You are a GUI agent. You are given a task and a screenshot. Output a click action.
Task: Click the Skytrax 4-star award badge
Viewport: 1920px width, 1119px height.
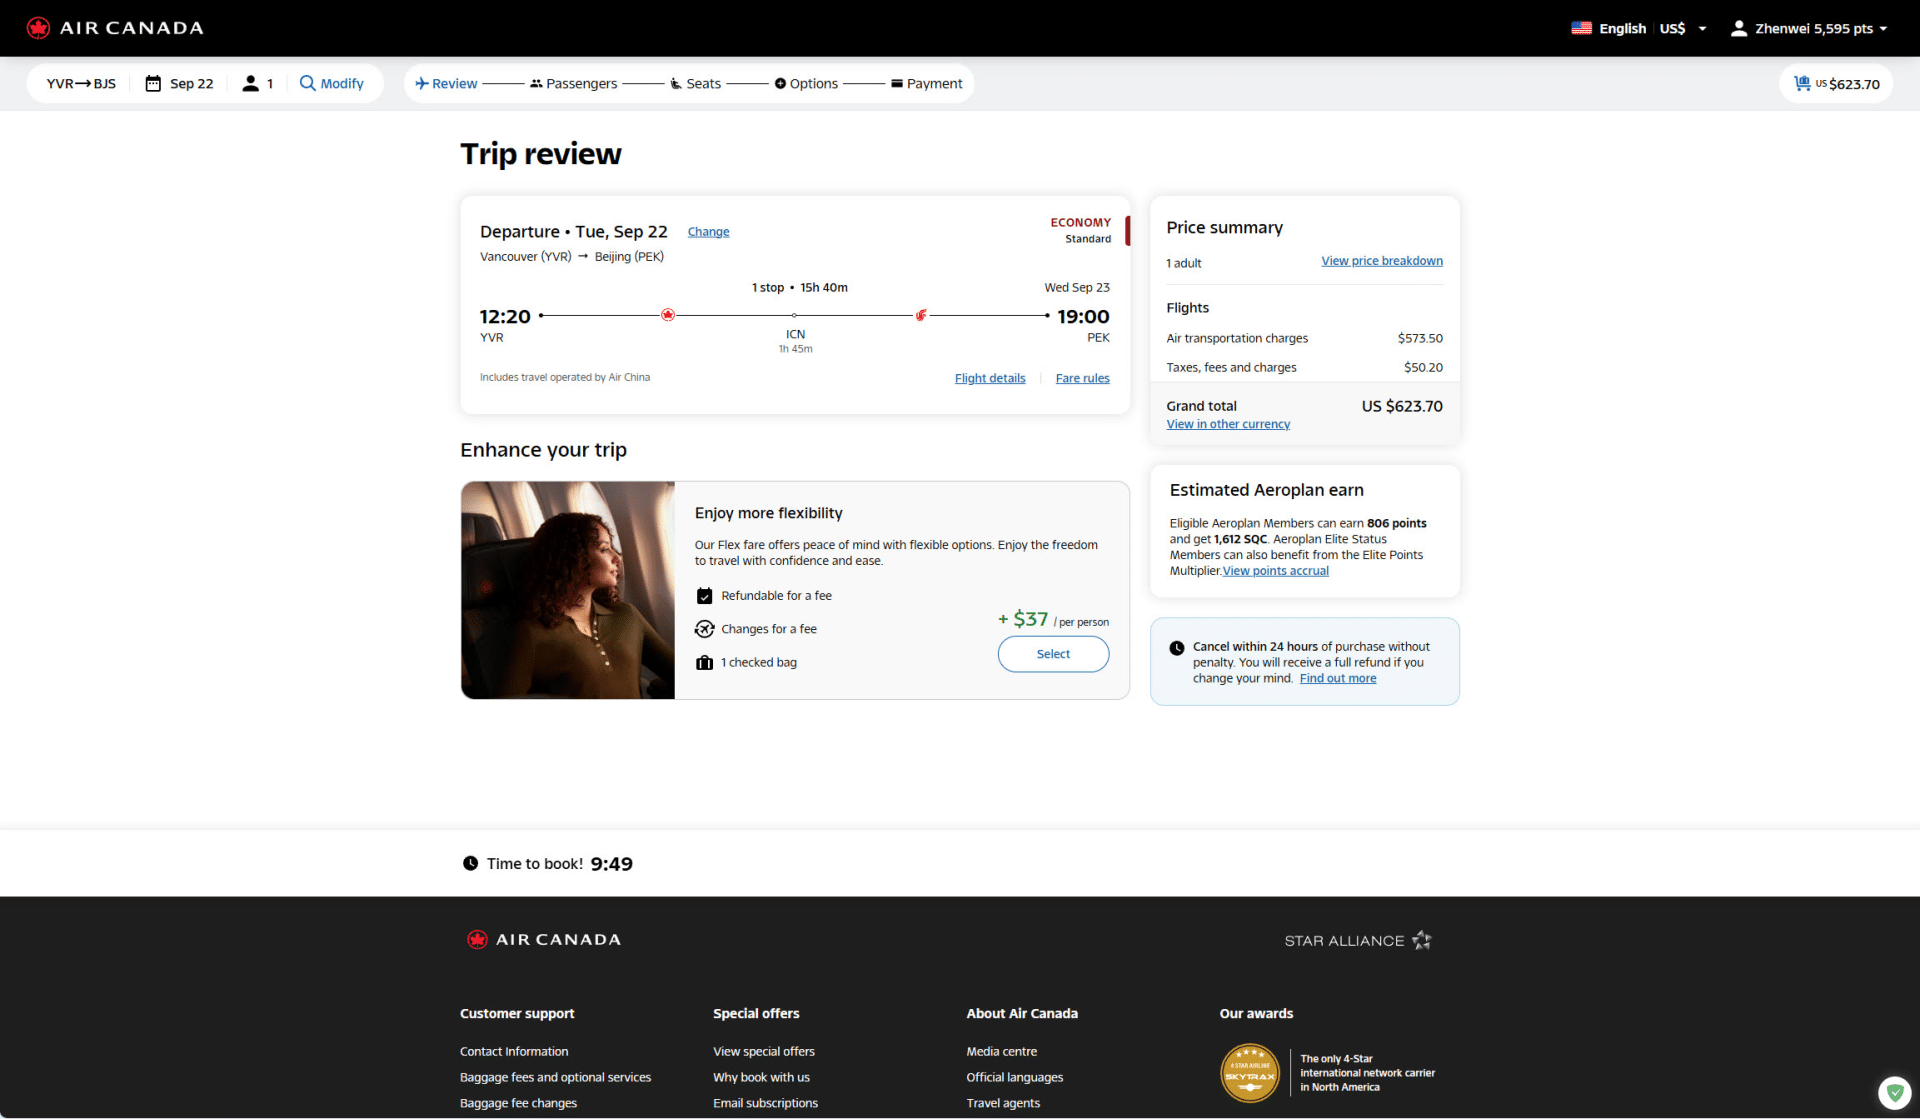point(1250,1073)
